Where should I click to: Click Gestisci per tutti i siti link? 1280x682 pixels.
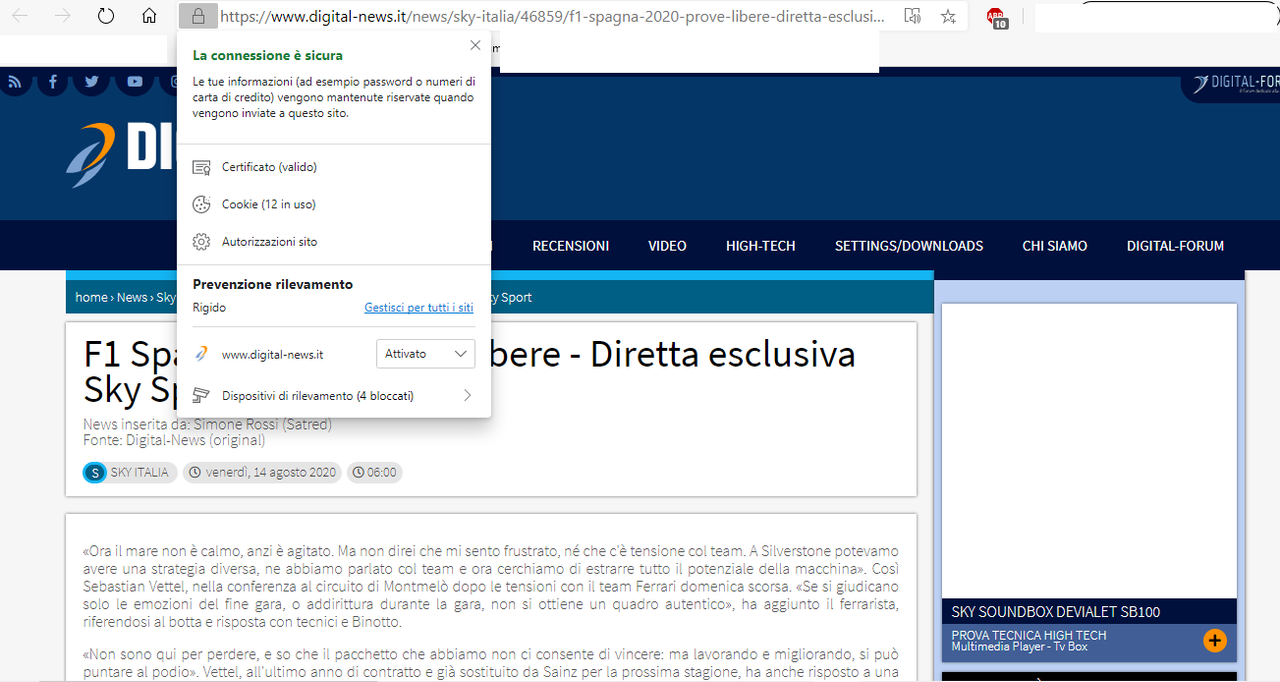point(419,308)
